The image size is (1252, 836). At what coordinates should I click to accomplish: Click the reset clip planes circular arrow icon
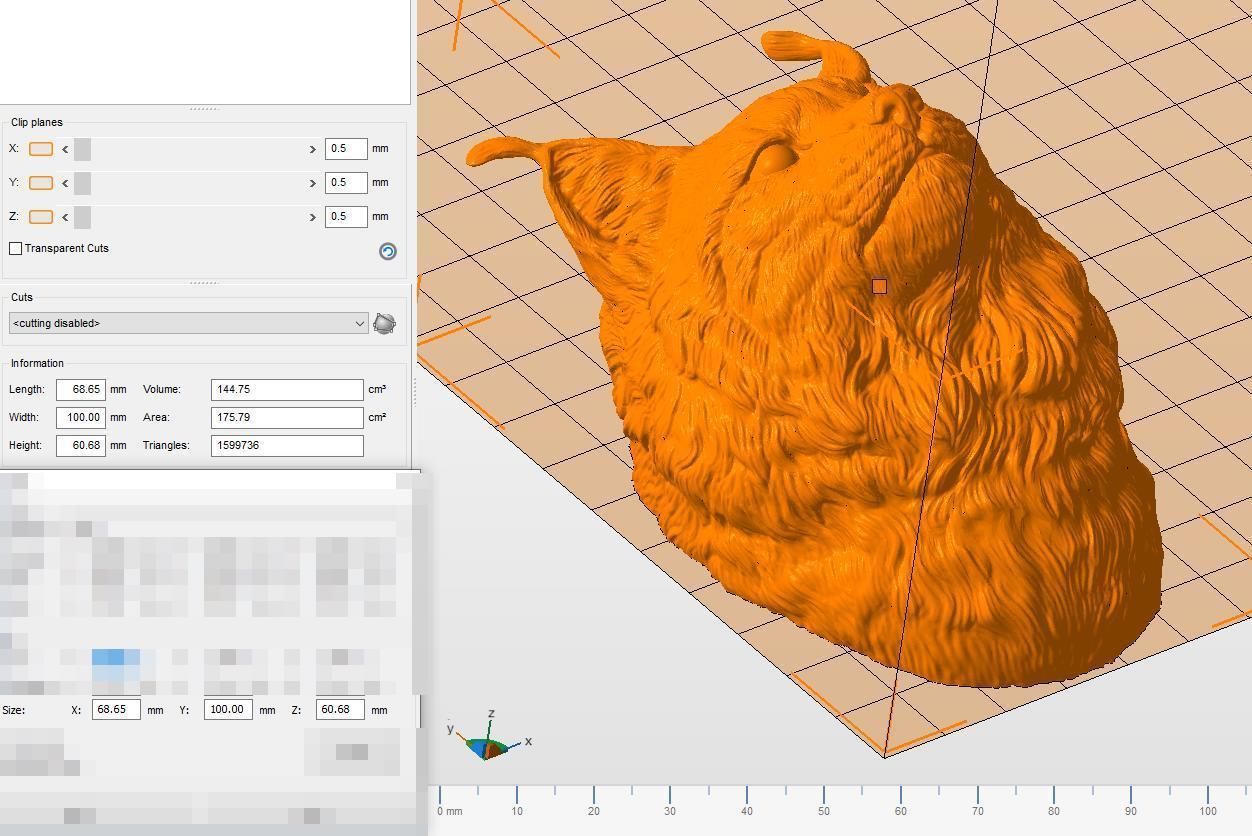click(x=388, y=251)
